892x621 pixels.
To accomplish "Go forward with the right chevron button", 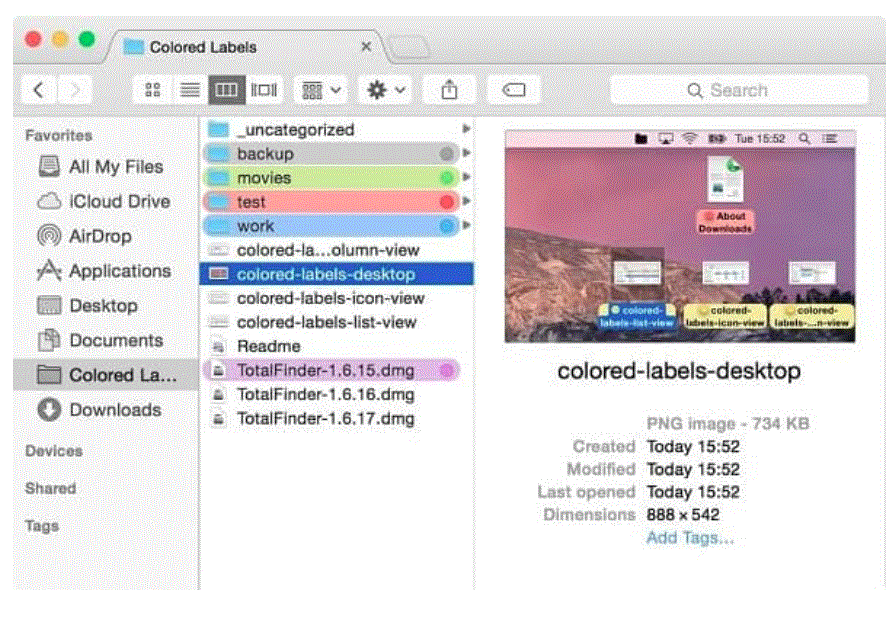I will (75, 90).
